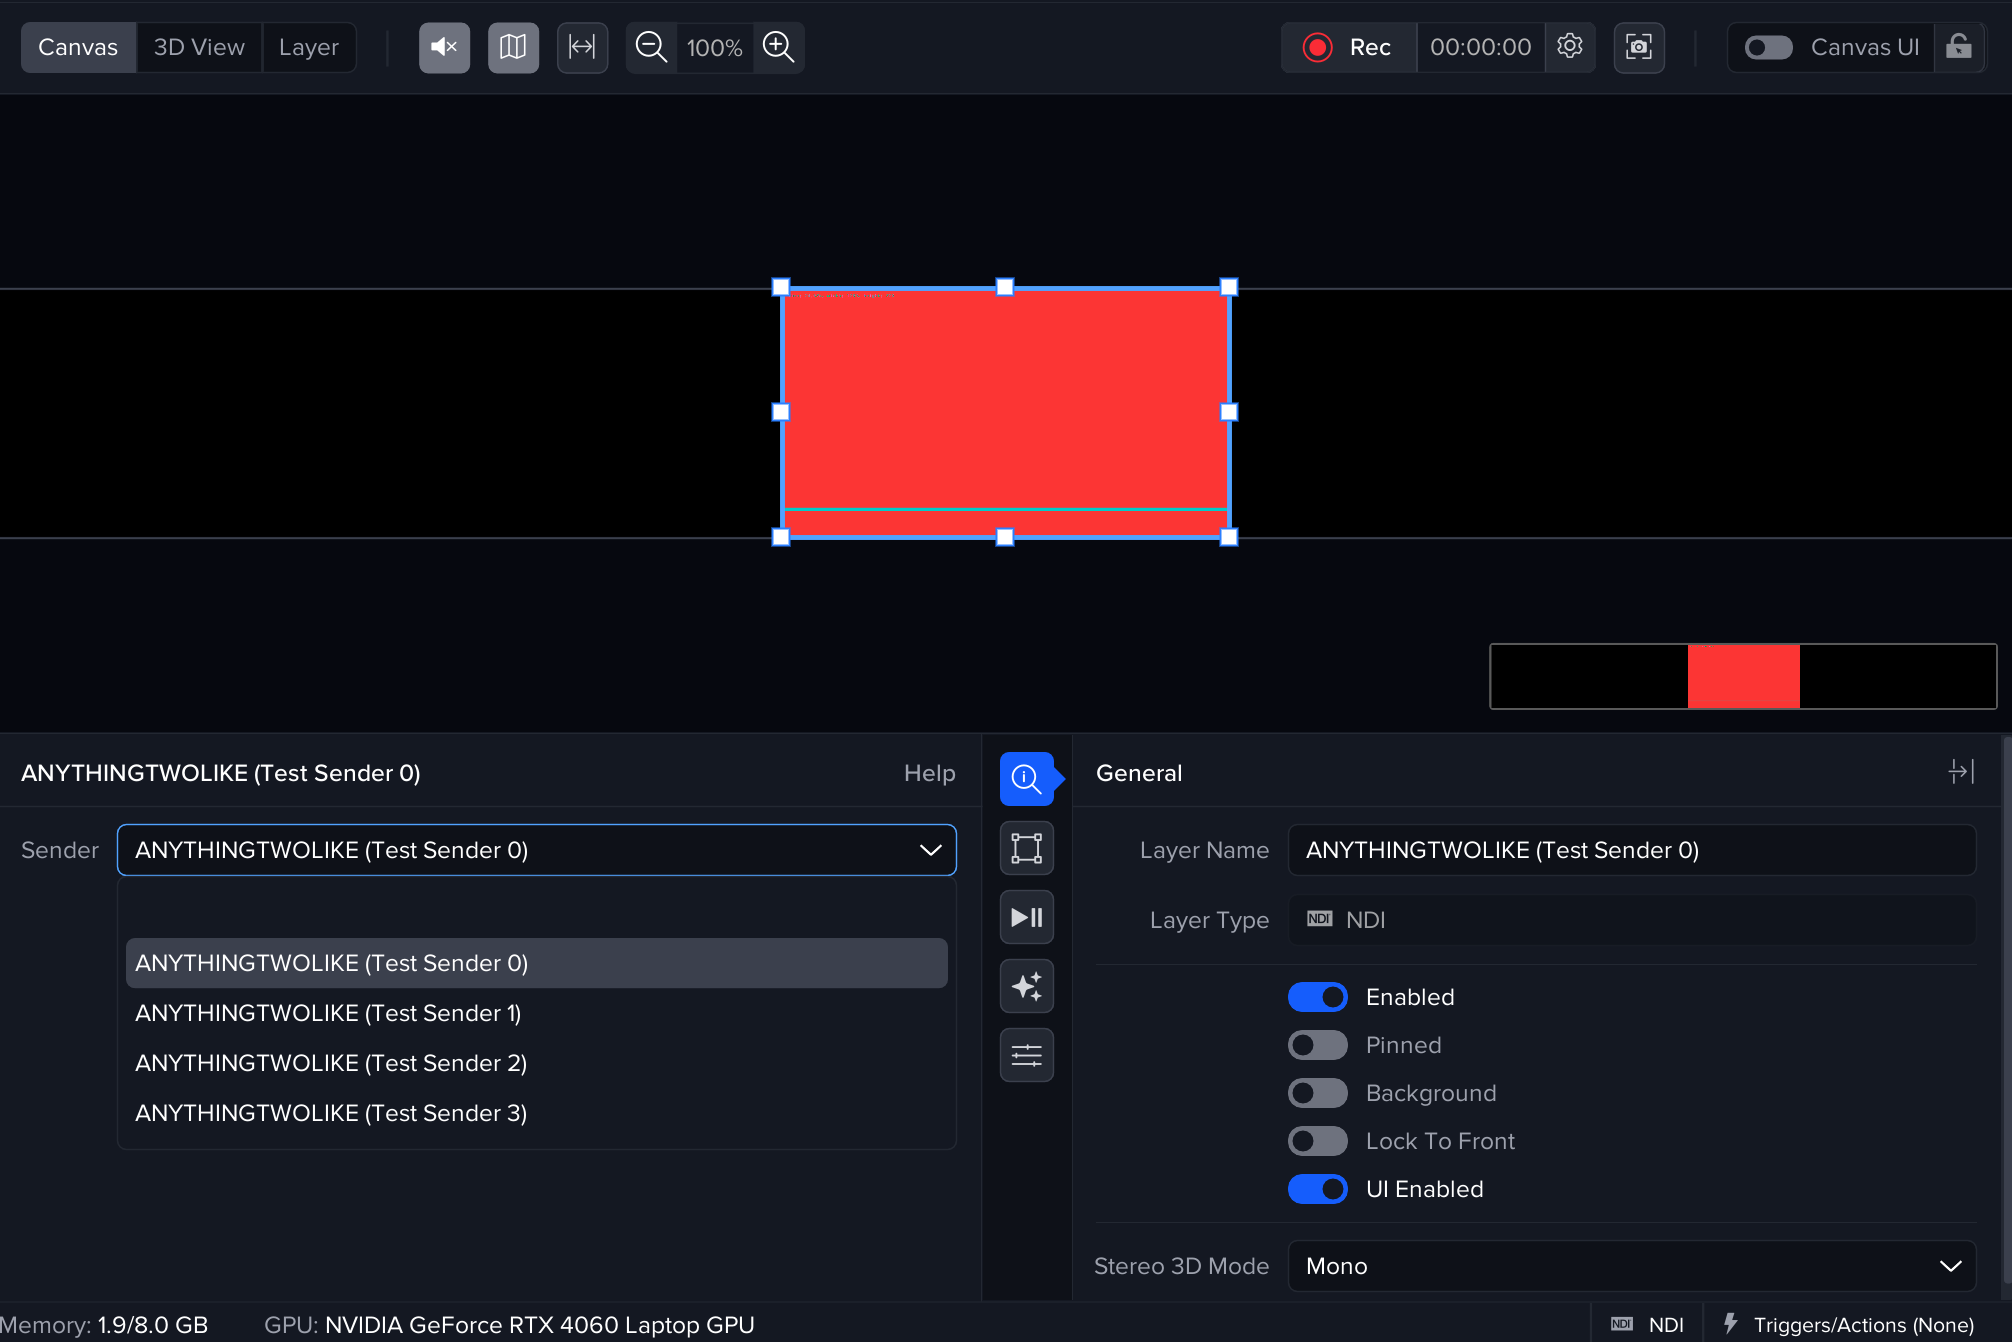Open the Stereo 3D Mode dropdown

click(x=1631, y=1266)
